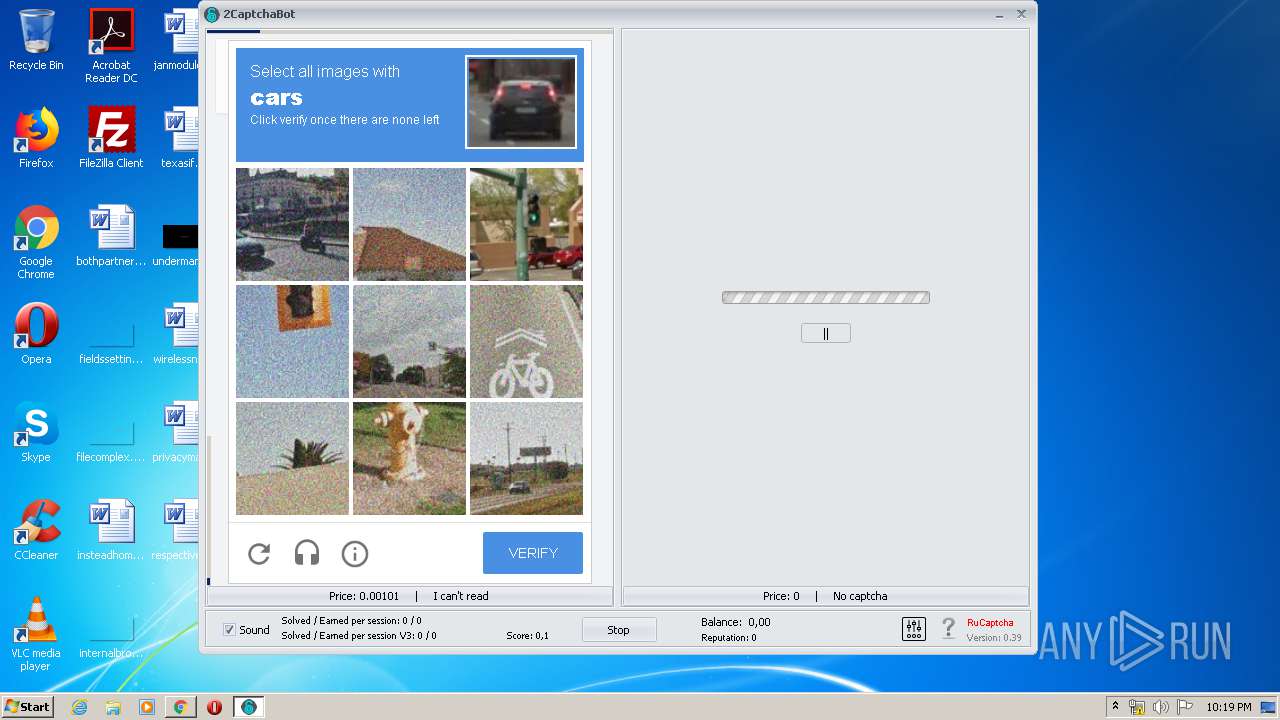Open the CCleaner desktop icon
The height and width of the screenshot is (720, 1280).
[x=36, y=530]
